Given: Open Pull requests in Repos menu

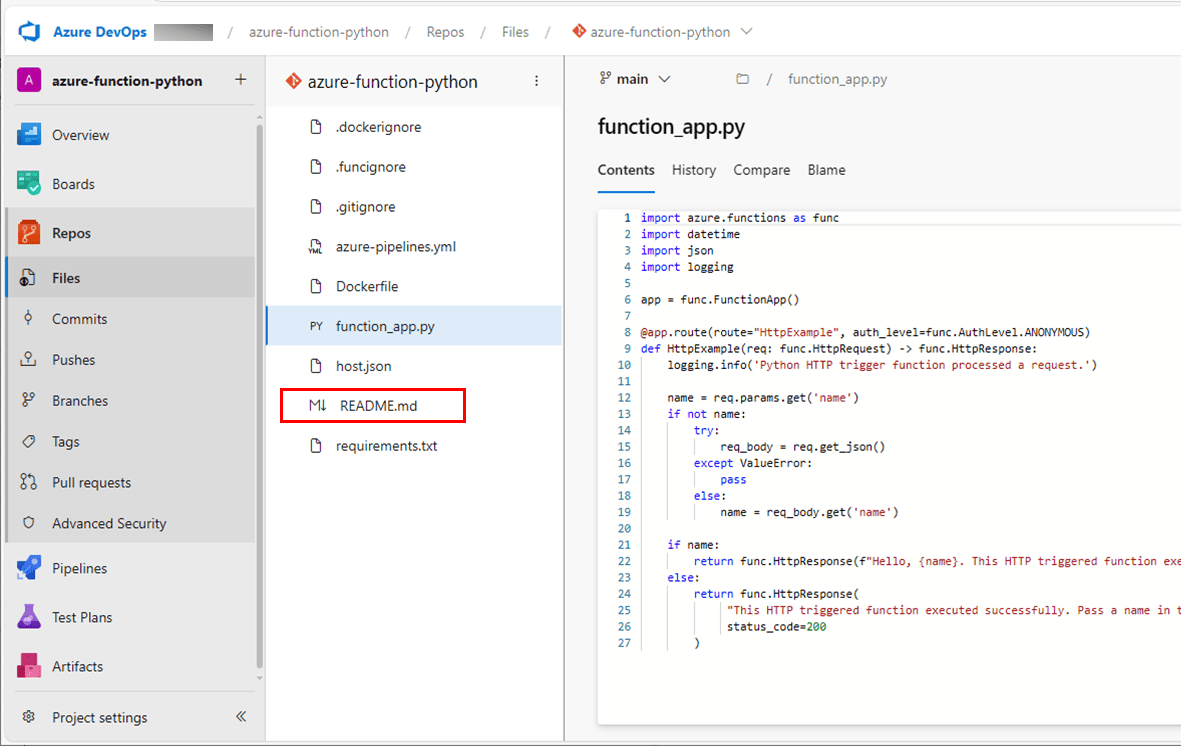Looking at the screenshot, I should coord(131,482).
